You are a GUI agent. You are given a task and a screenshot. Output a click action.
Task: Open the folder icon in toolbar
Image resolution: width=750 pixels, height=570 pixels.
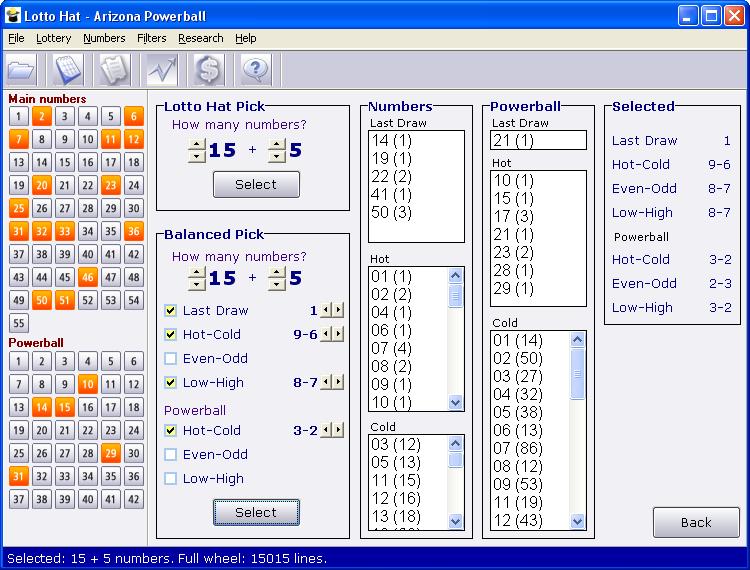(22, 70)
